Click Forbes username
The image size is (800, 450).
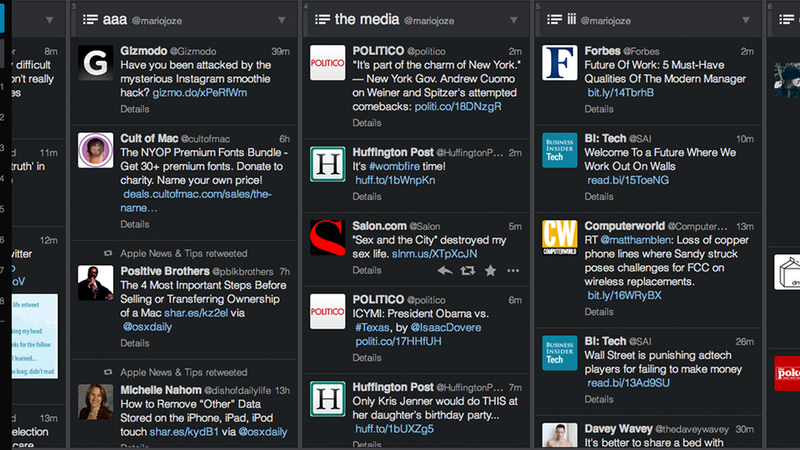point(603,51)
